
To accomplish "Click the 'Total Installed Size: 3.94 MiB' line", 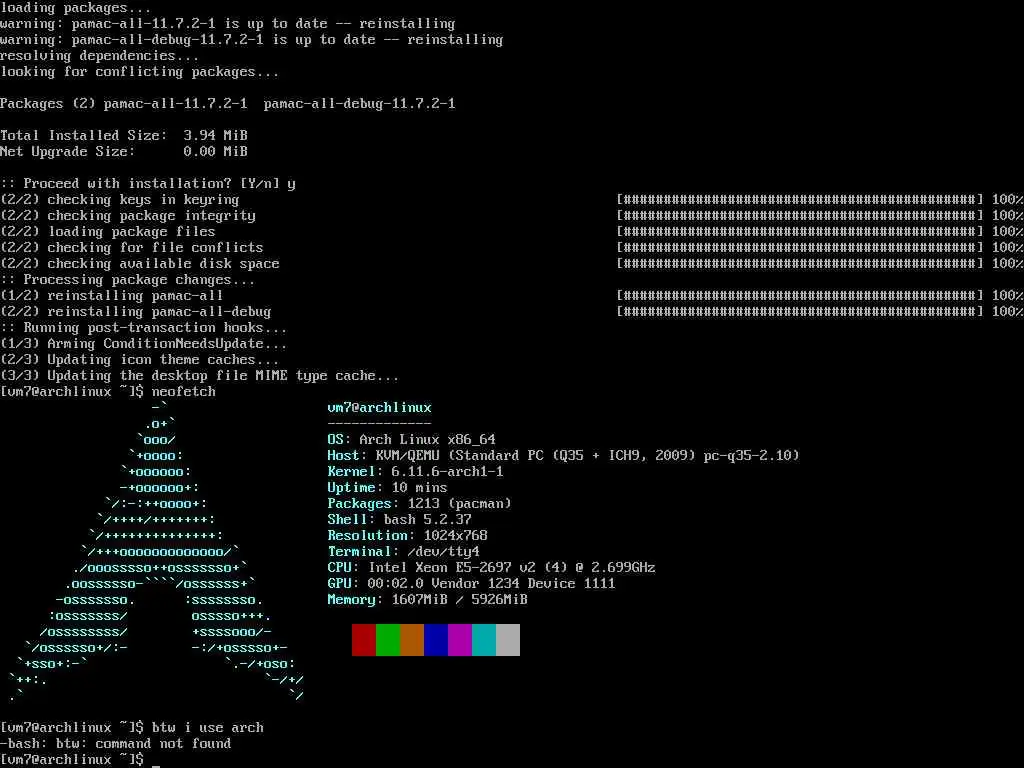I will [124, 135].
